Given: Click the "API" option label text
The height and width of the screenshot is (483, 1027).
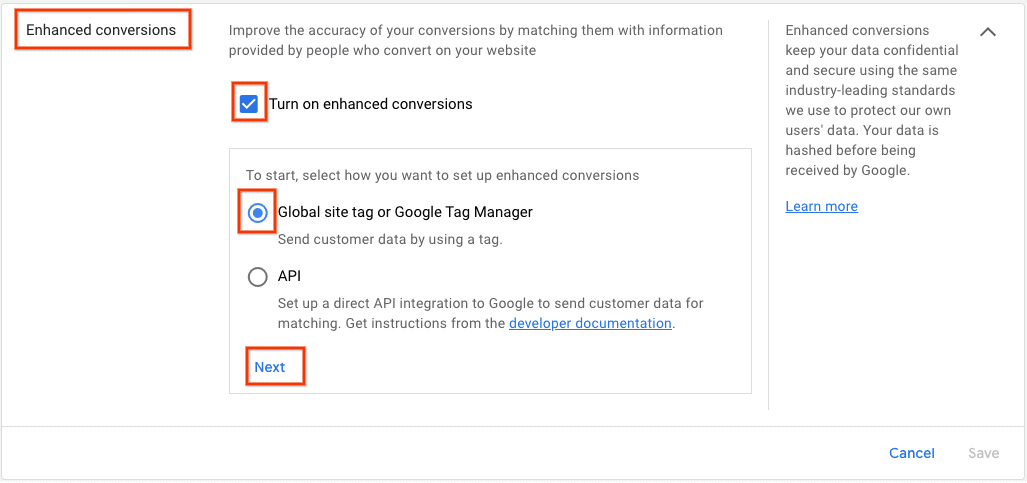Looking at the screenshot, I should [x=289, y=276].
